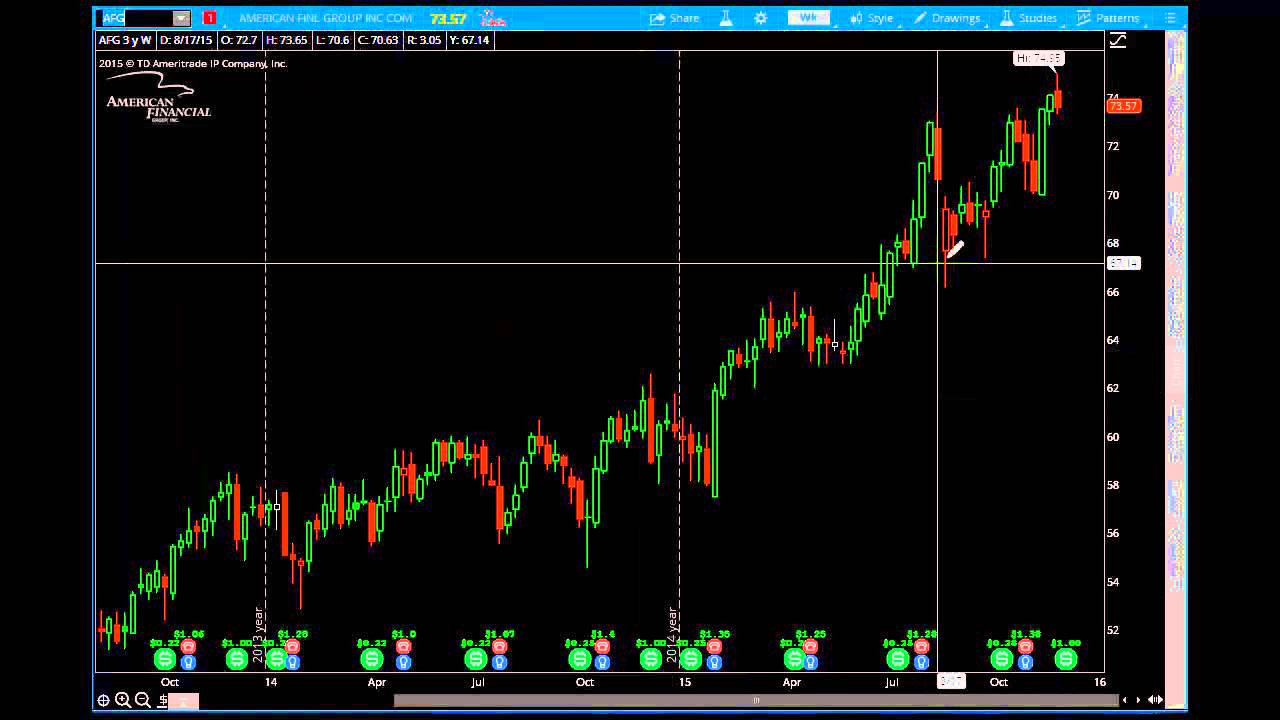Click the earnings icon labeled $1.38

(x=1025, y=647)
